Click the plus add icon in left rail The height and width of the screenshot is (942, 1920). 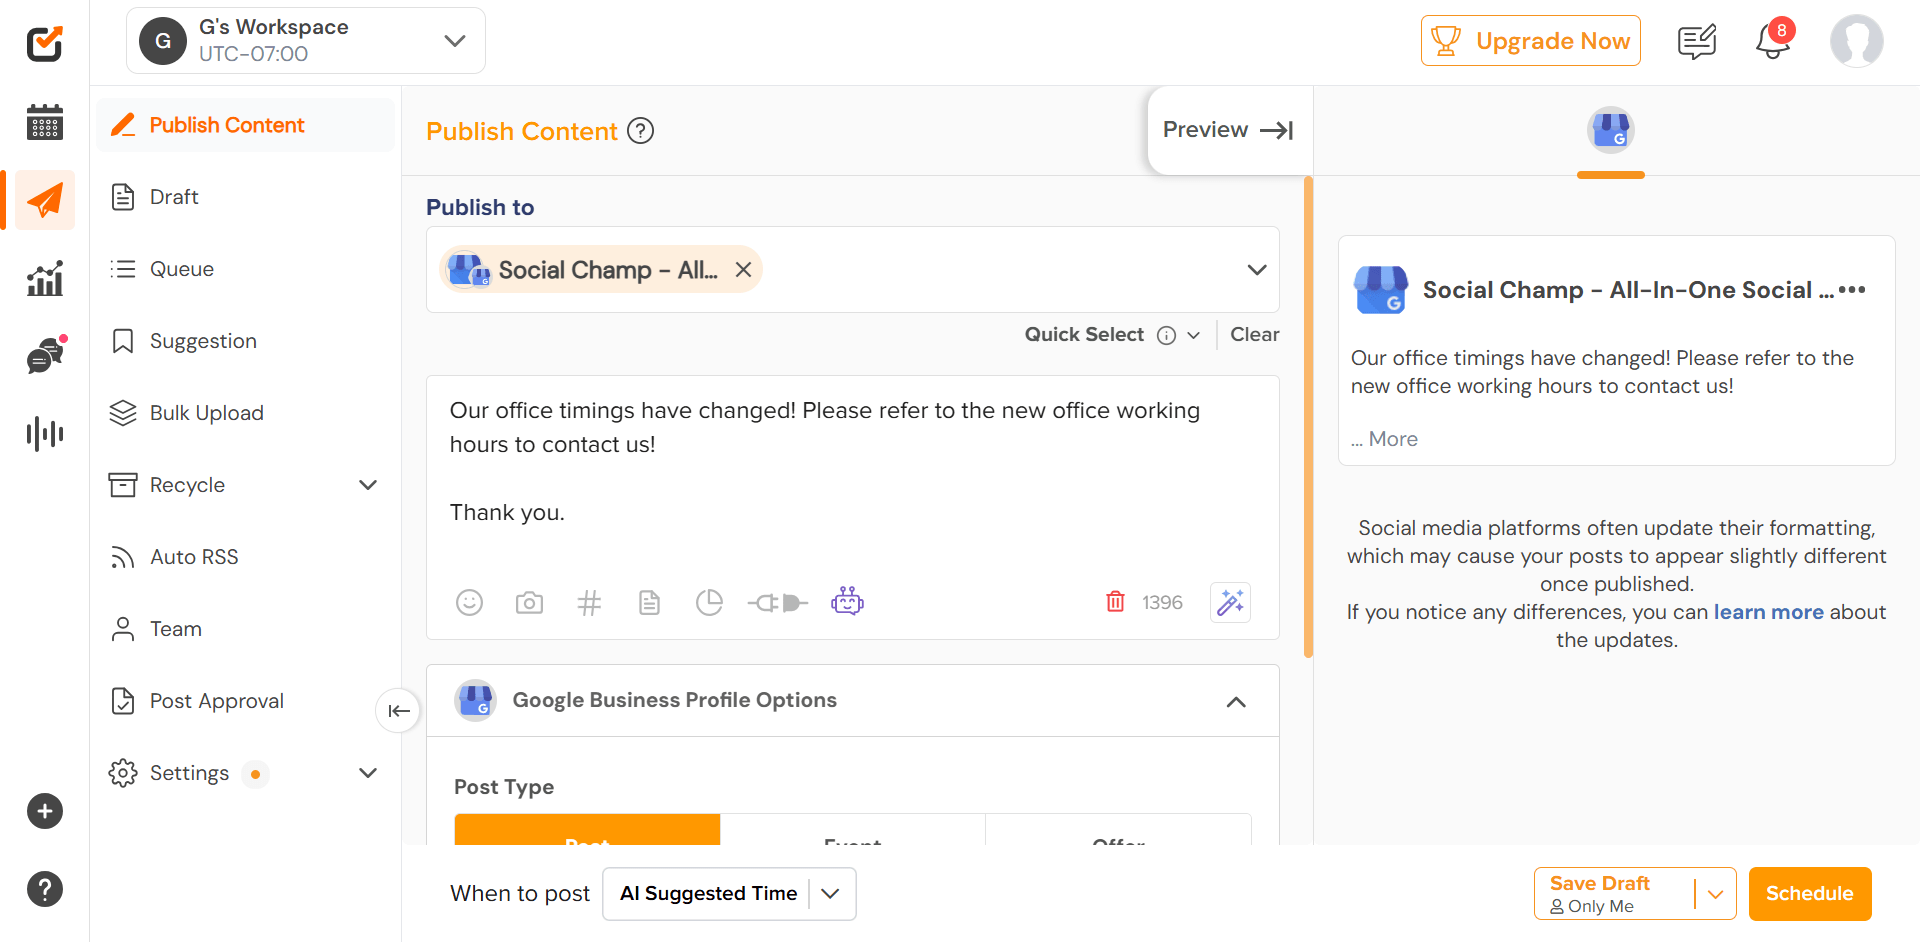click(x=44, y=811)
